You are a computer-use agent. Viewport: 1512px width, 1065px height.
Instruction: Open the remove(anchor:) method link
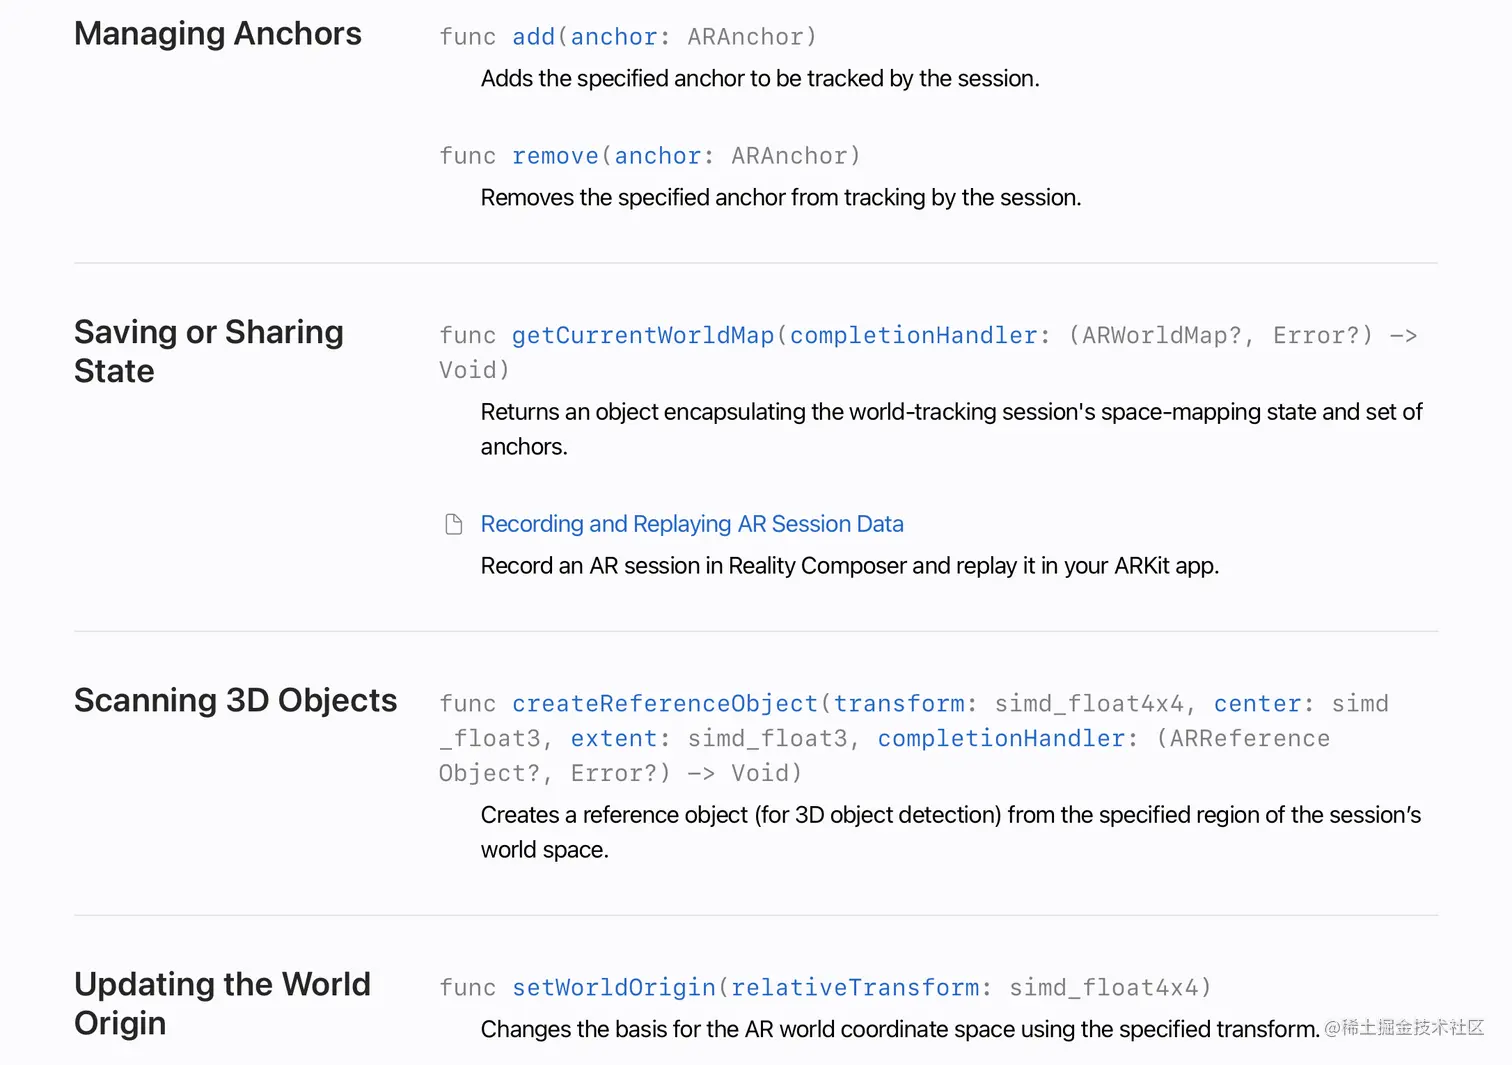click(606, 156)
